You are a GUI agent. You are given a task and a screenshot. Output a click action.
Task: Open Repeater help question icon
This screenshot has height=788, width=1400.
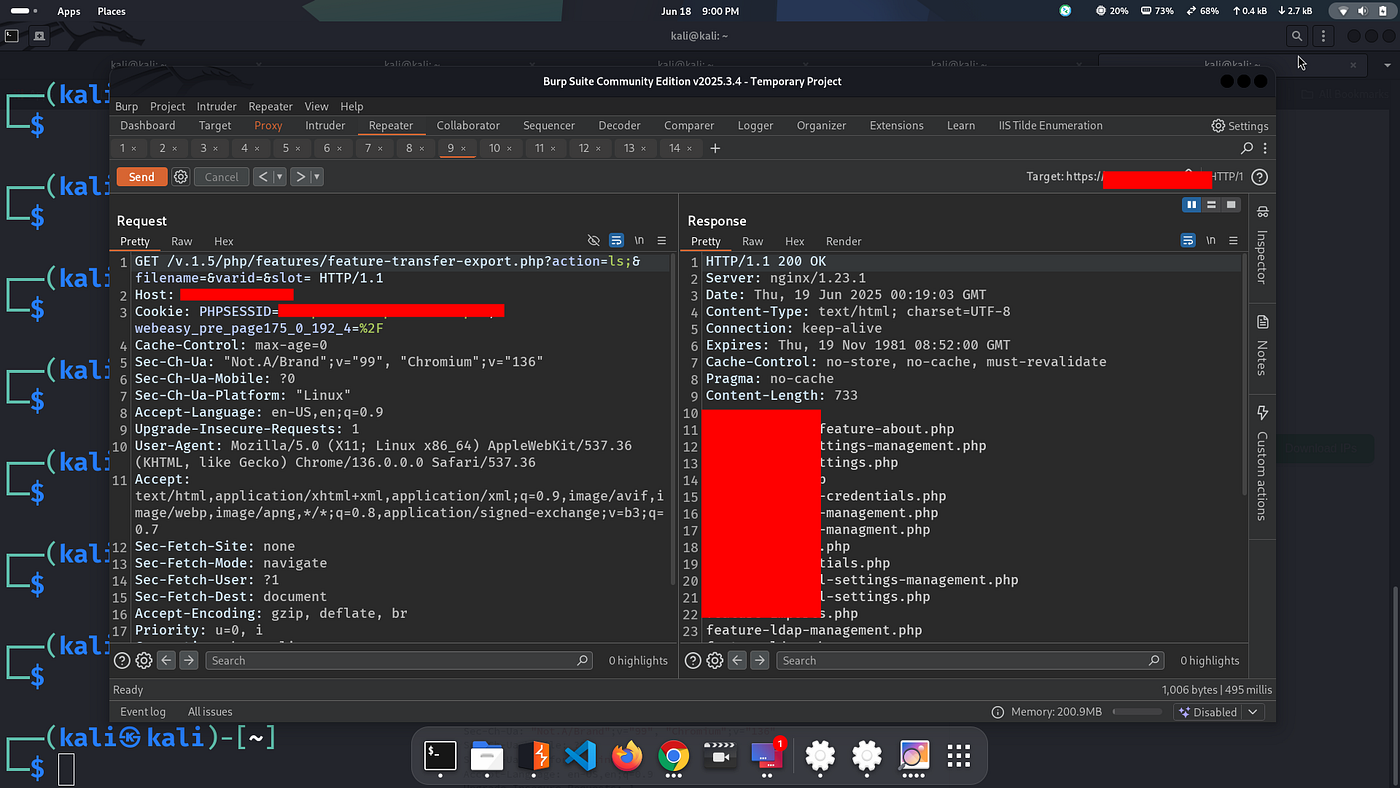[x=1260, y=177]
